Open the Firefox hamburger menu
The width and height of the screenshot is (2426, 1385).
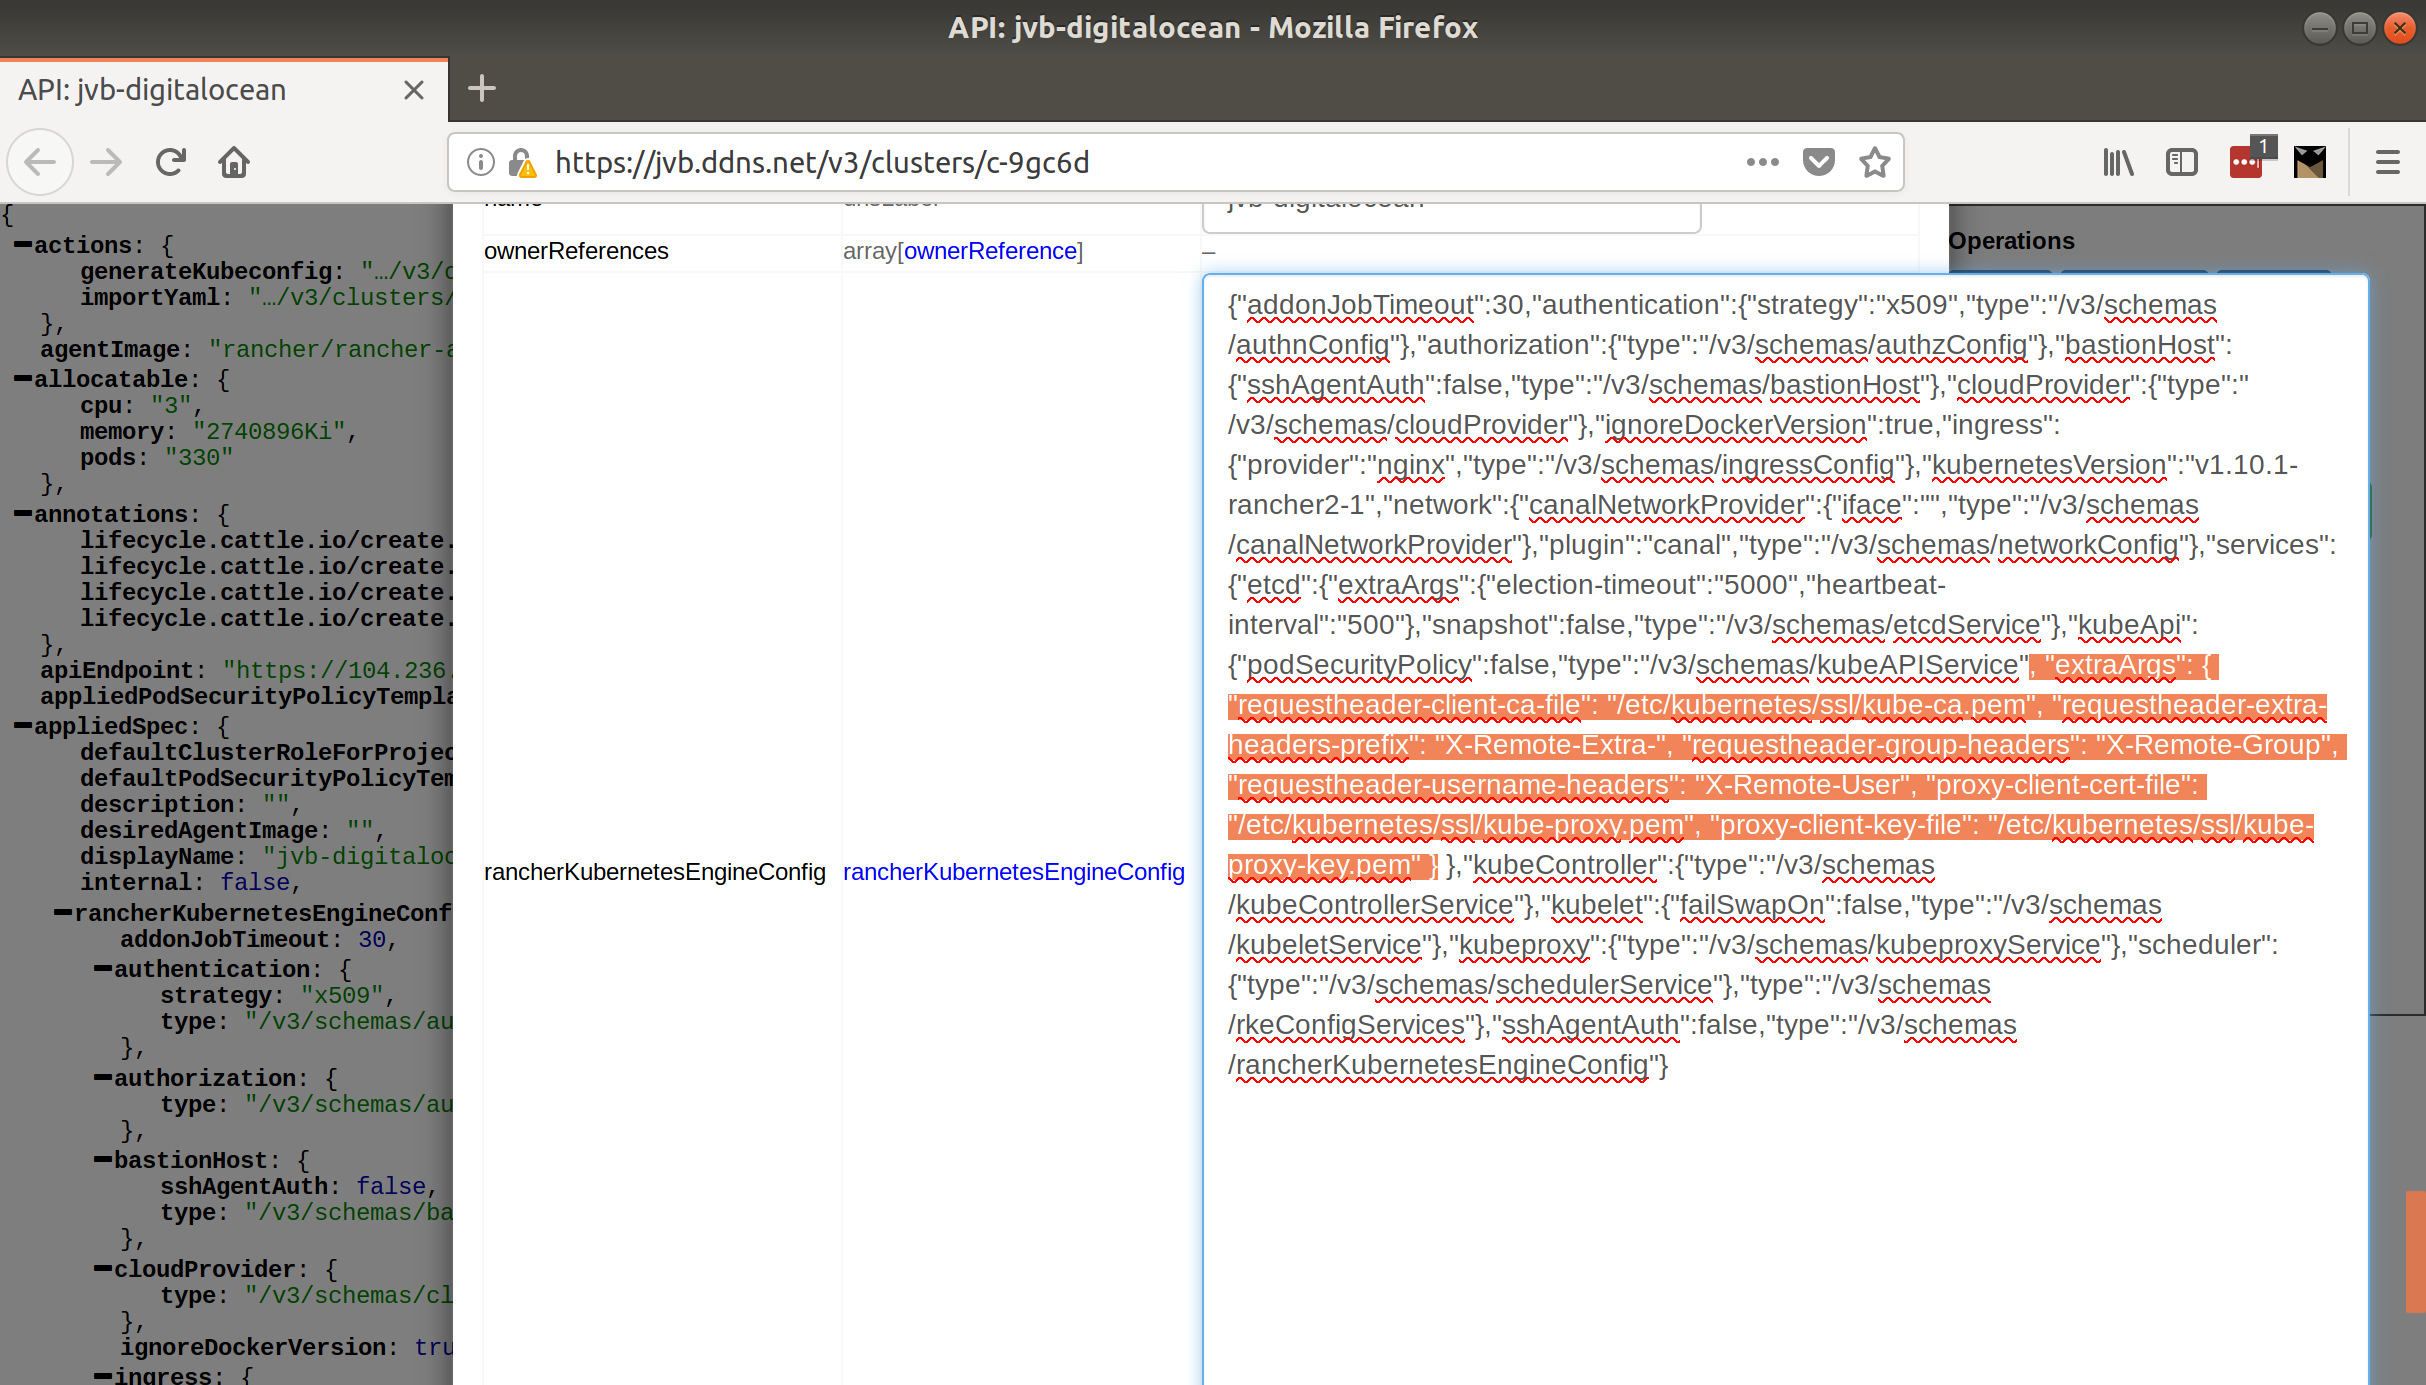pyautogui.click(x=2387, y=162)
